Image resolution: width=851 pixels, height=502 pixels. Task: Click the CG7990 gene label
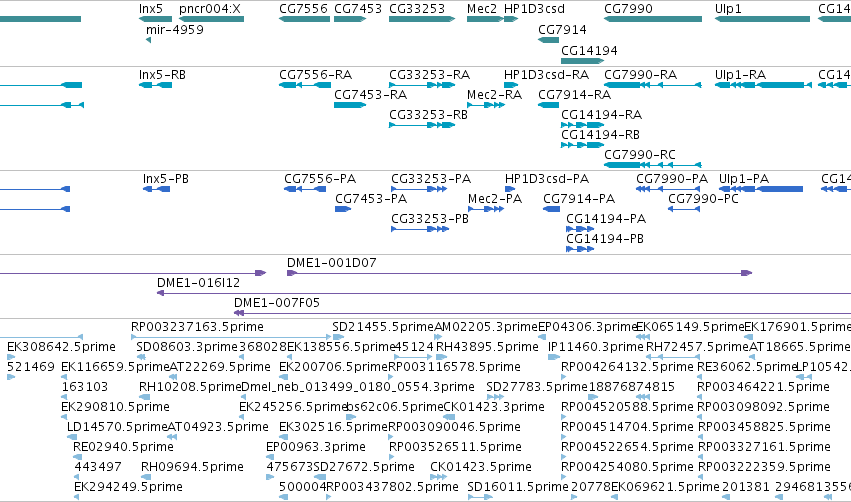(628, 9)
